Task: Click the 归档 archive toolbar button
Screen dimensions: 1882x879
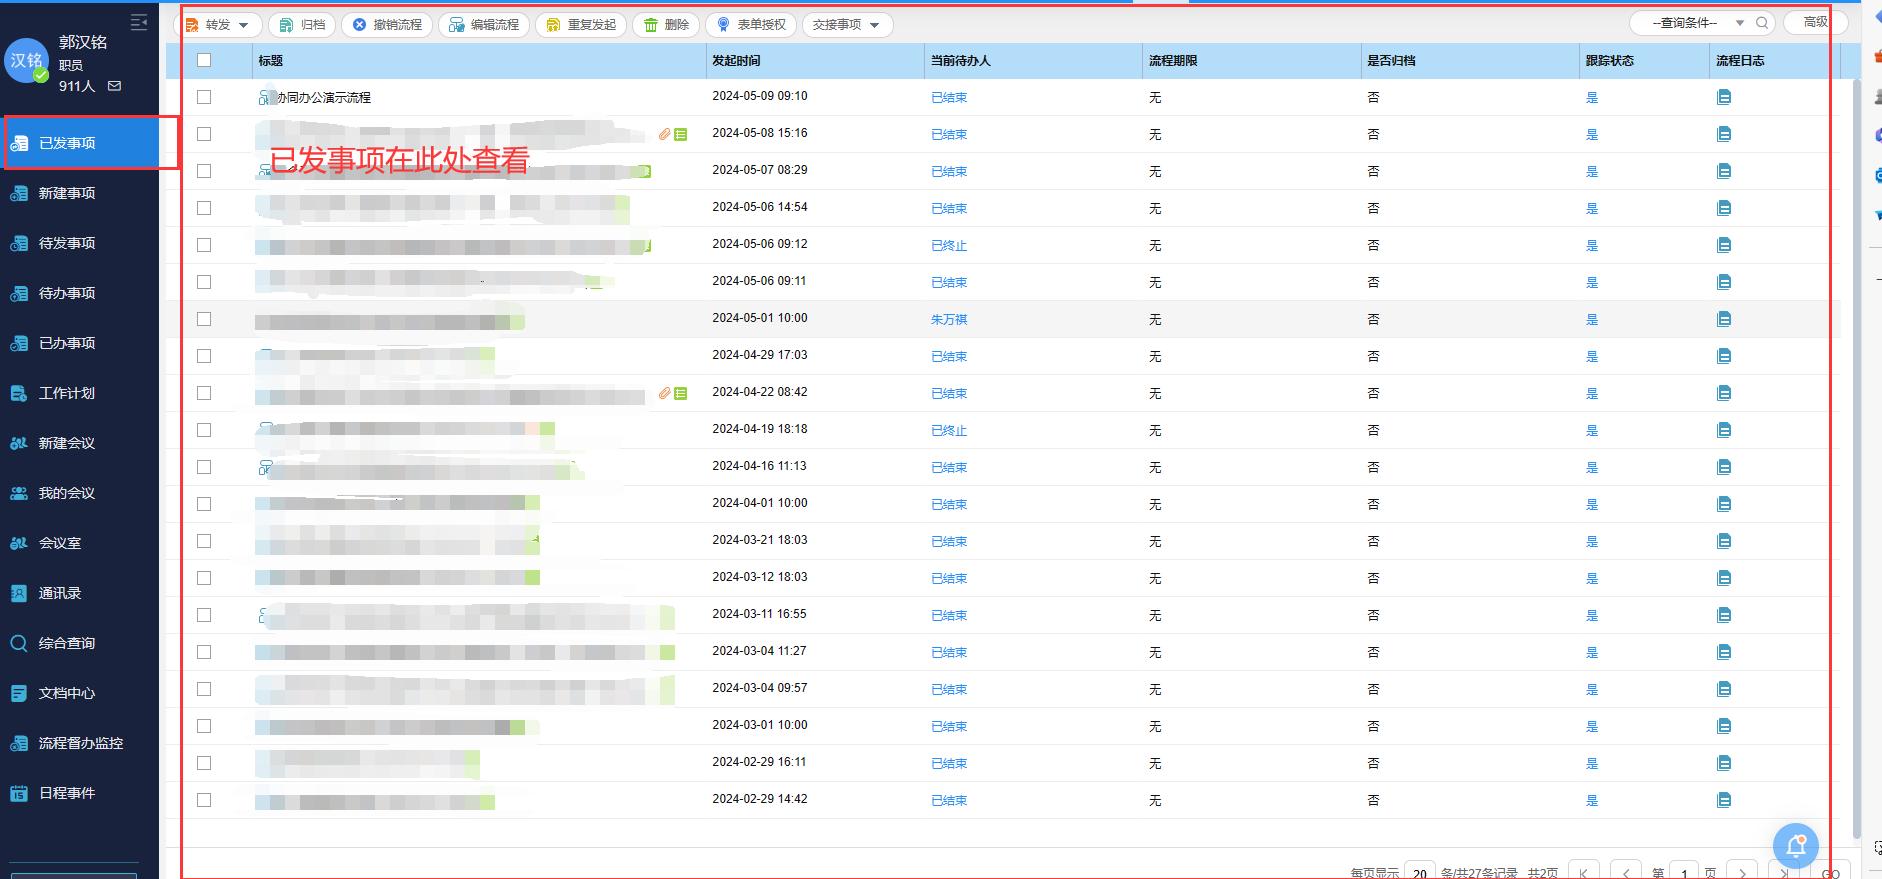Action: coord(302,25)
